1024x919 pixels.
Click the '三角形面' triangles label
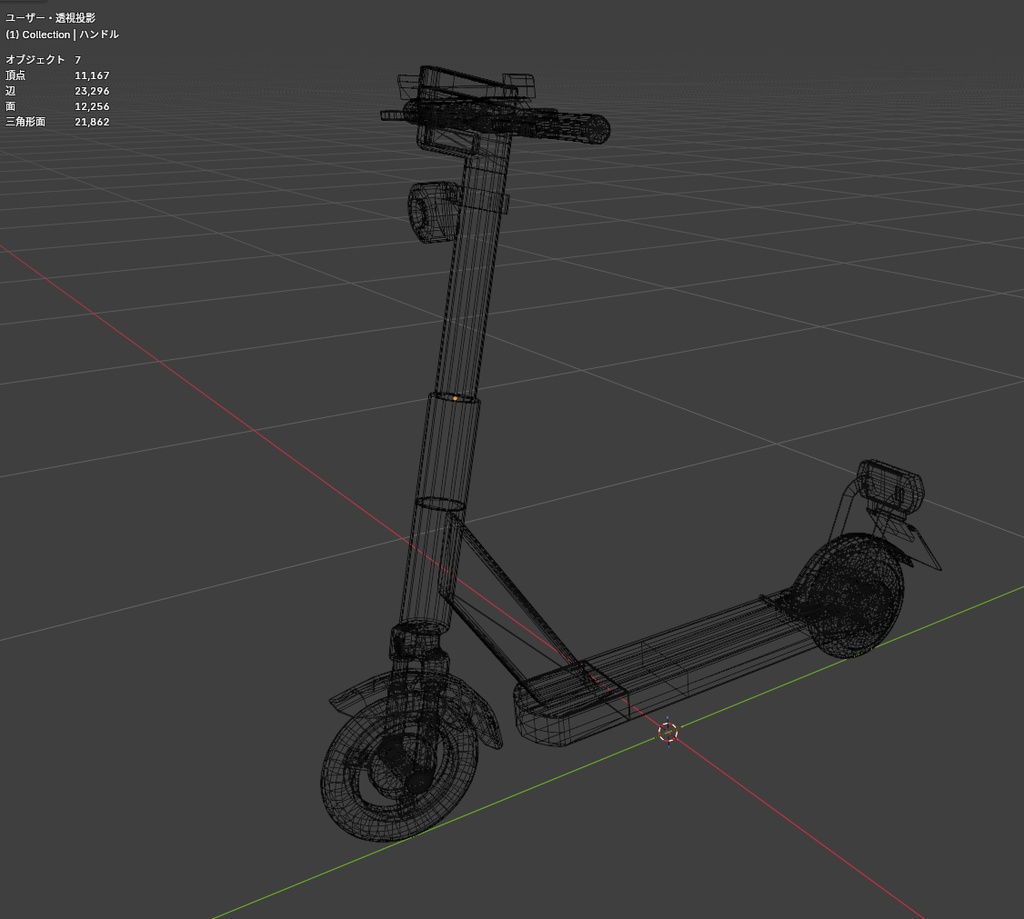pyautogui.click(x=25, y=121)
